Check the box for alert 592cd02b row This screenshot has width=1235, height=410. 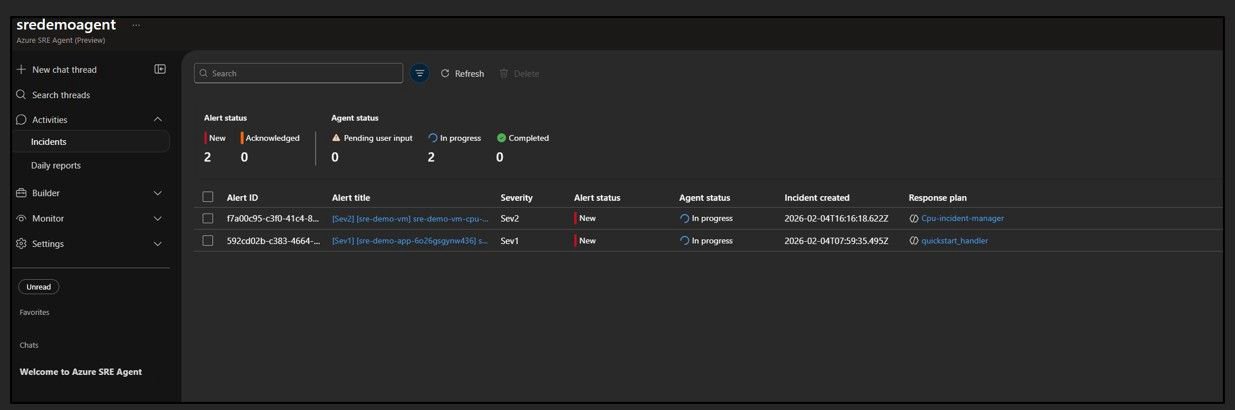coord(208,241)
